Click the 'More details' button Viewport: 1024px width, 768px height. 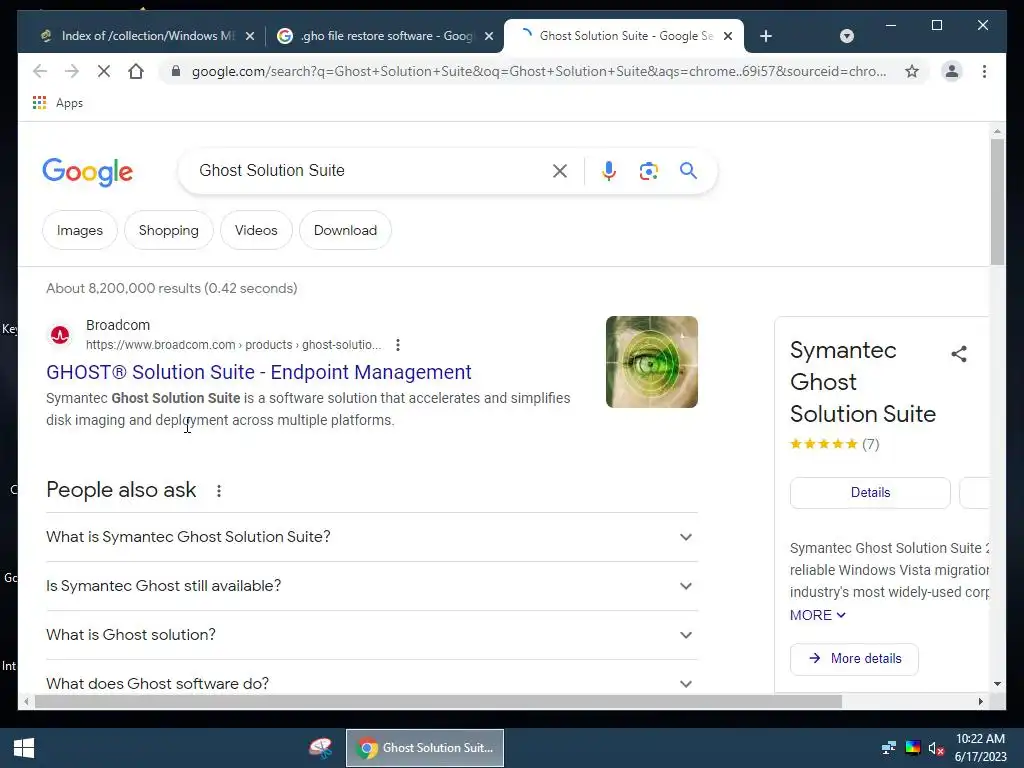pos(854,659)
